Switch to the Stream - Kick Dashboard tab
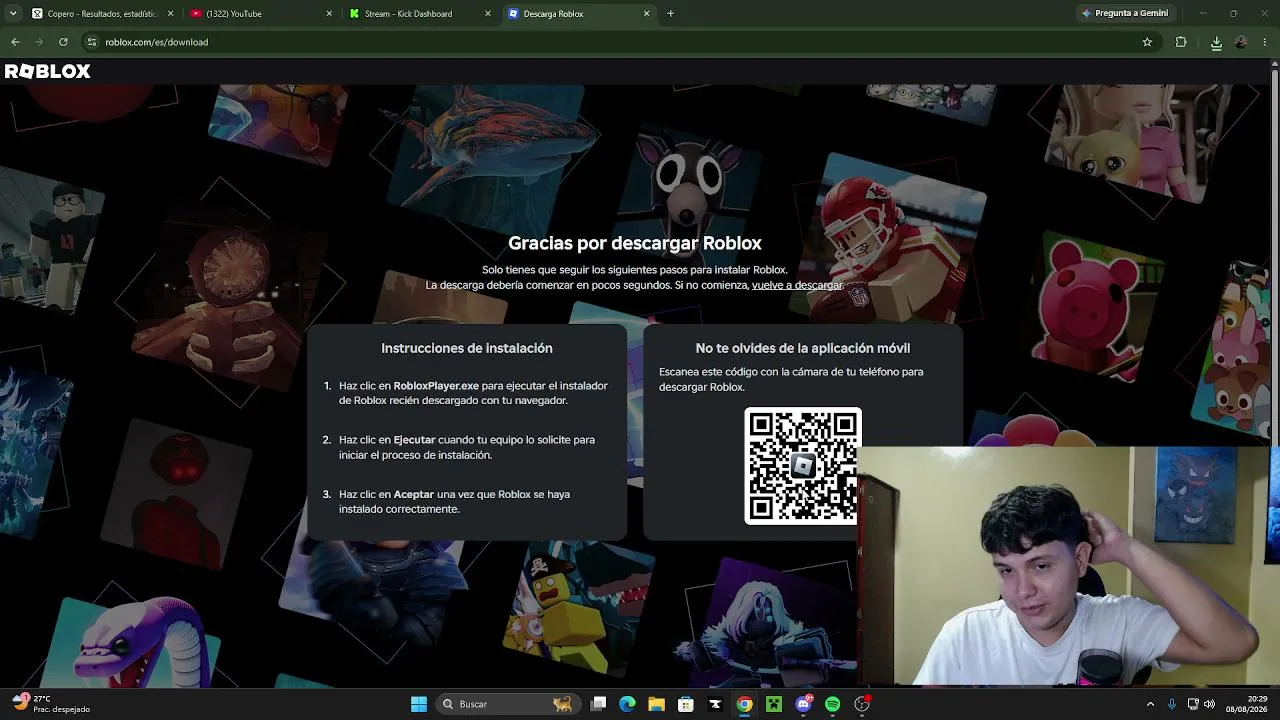1280x720 pixels. [x=419, y=14]
